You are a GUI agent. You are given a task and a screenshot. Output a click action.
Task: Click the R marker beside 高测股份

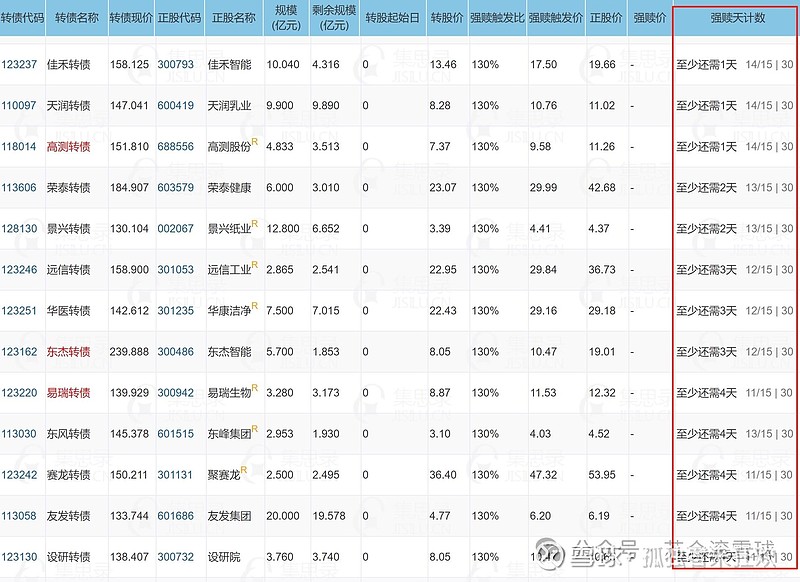(255, 141)
